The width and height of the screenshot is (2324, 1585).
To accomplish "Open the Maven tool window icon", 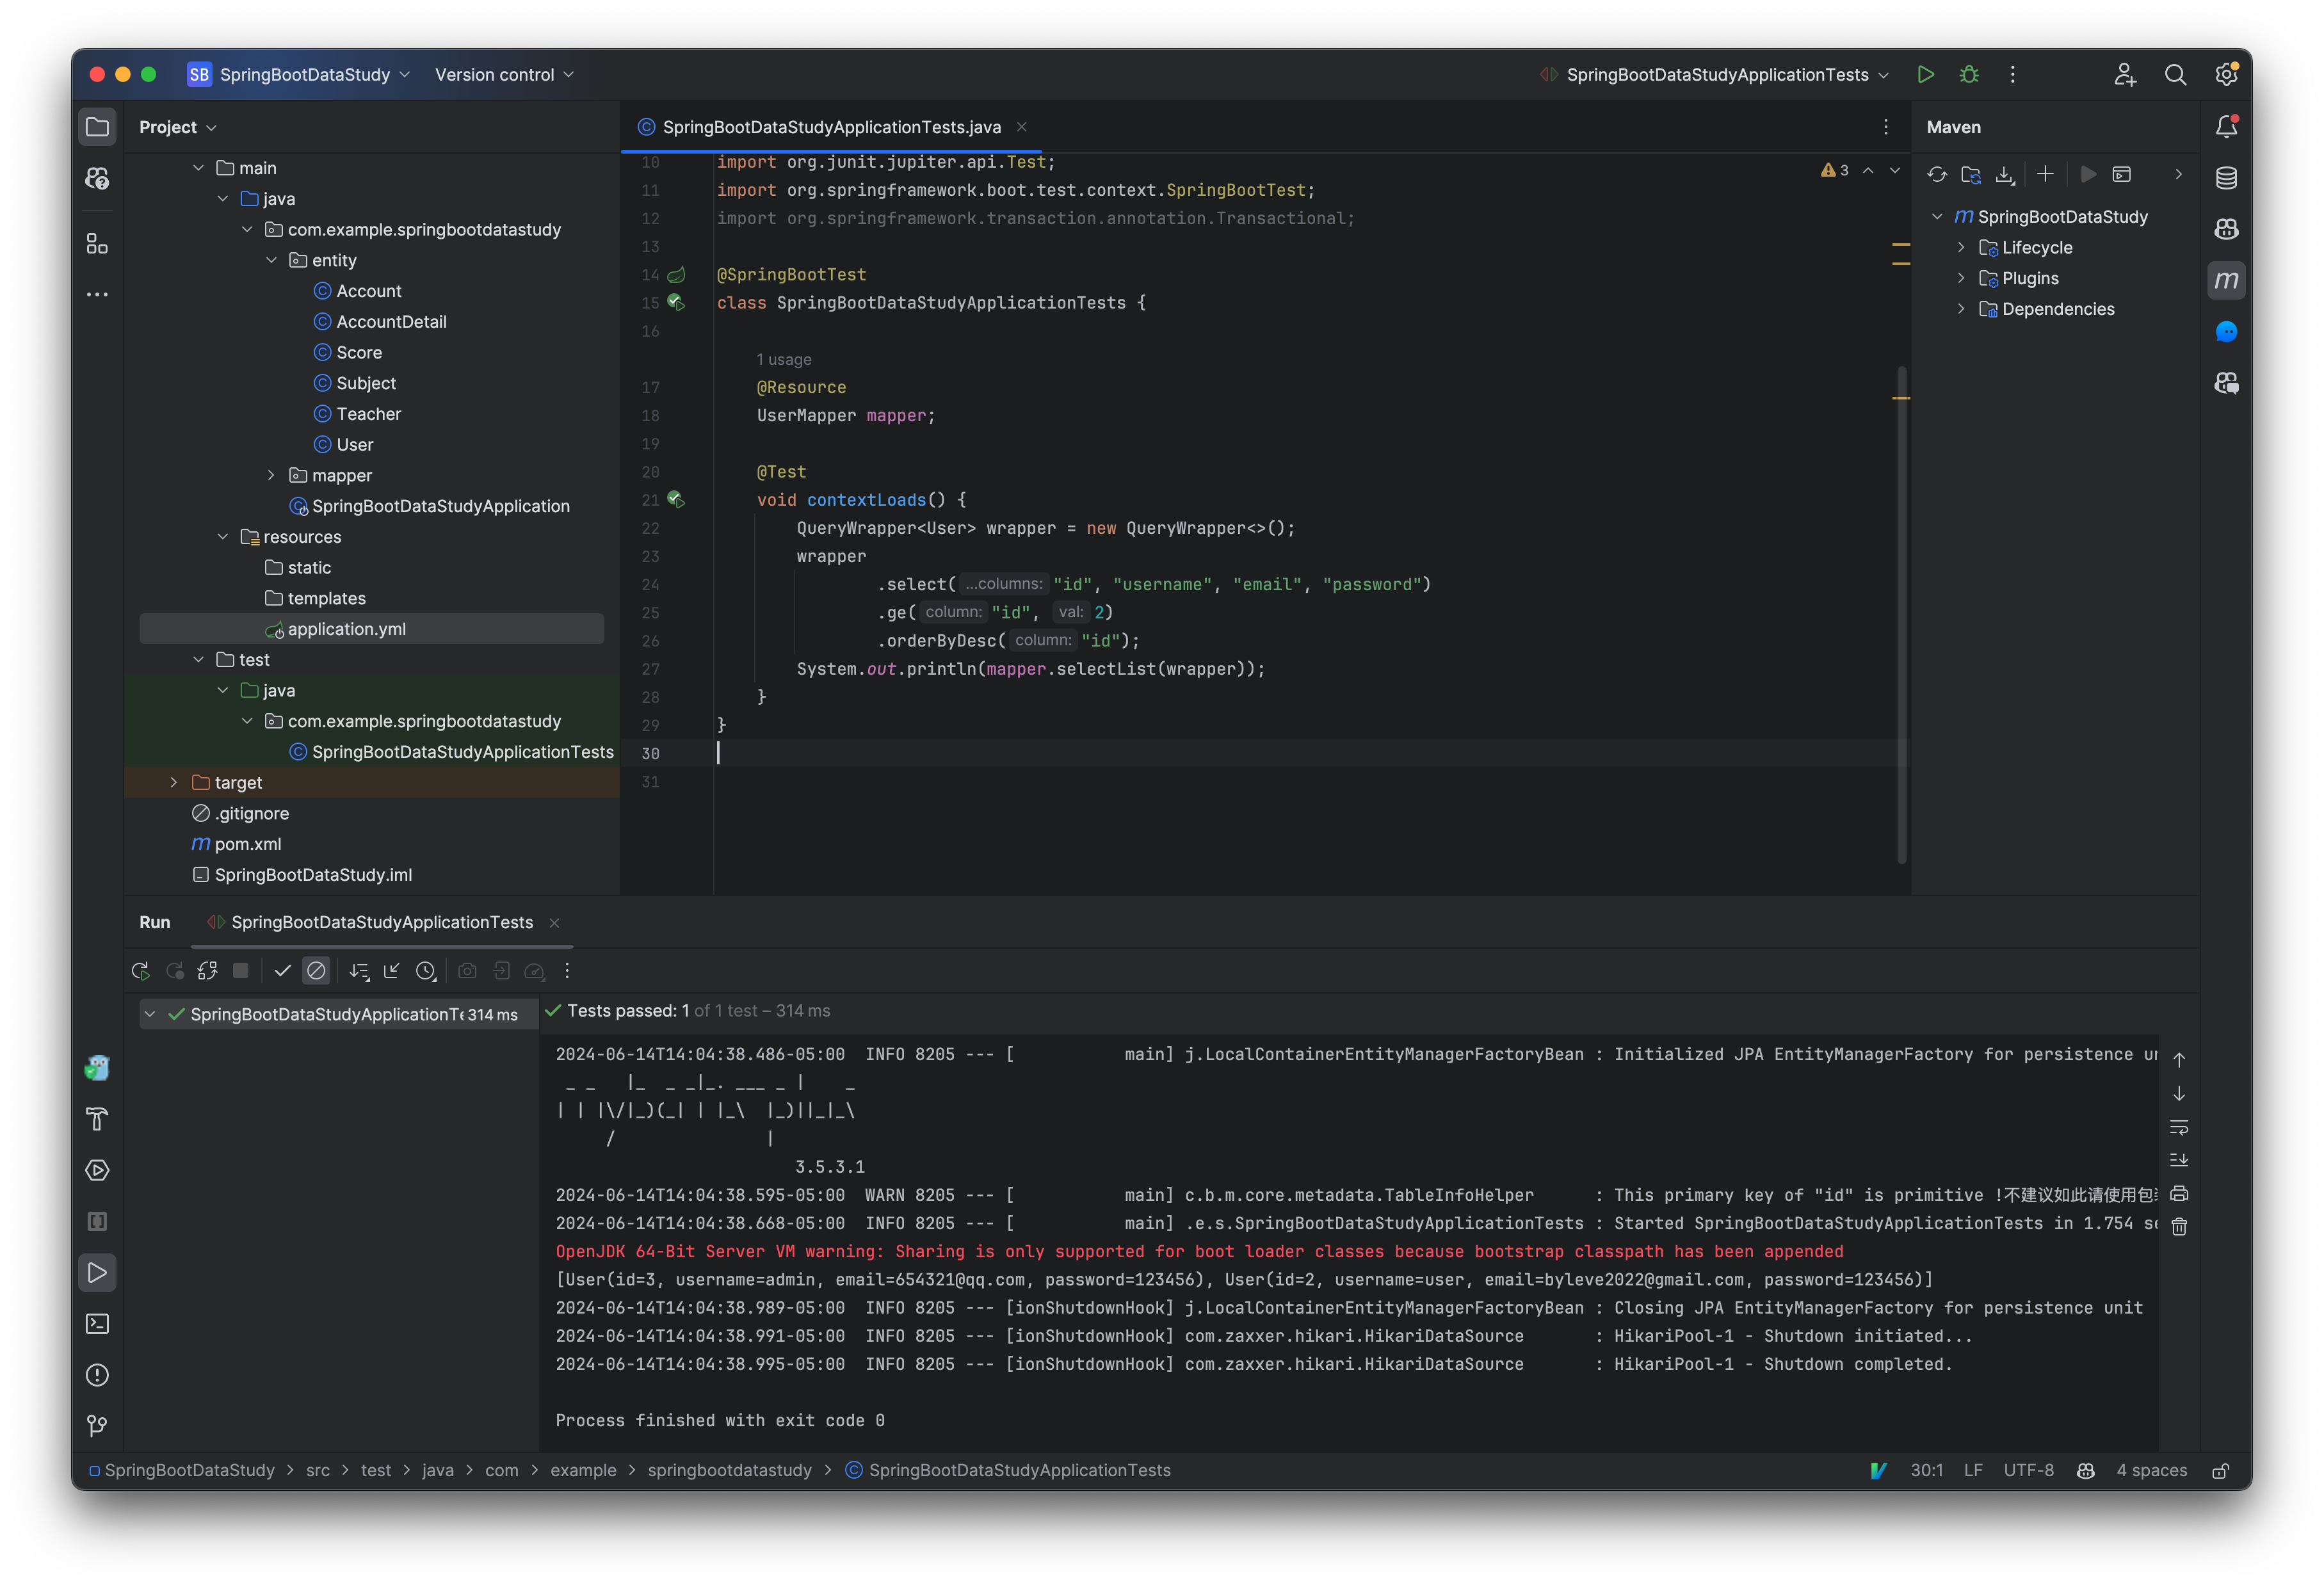I will coord(2227,280).
